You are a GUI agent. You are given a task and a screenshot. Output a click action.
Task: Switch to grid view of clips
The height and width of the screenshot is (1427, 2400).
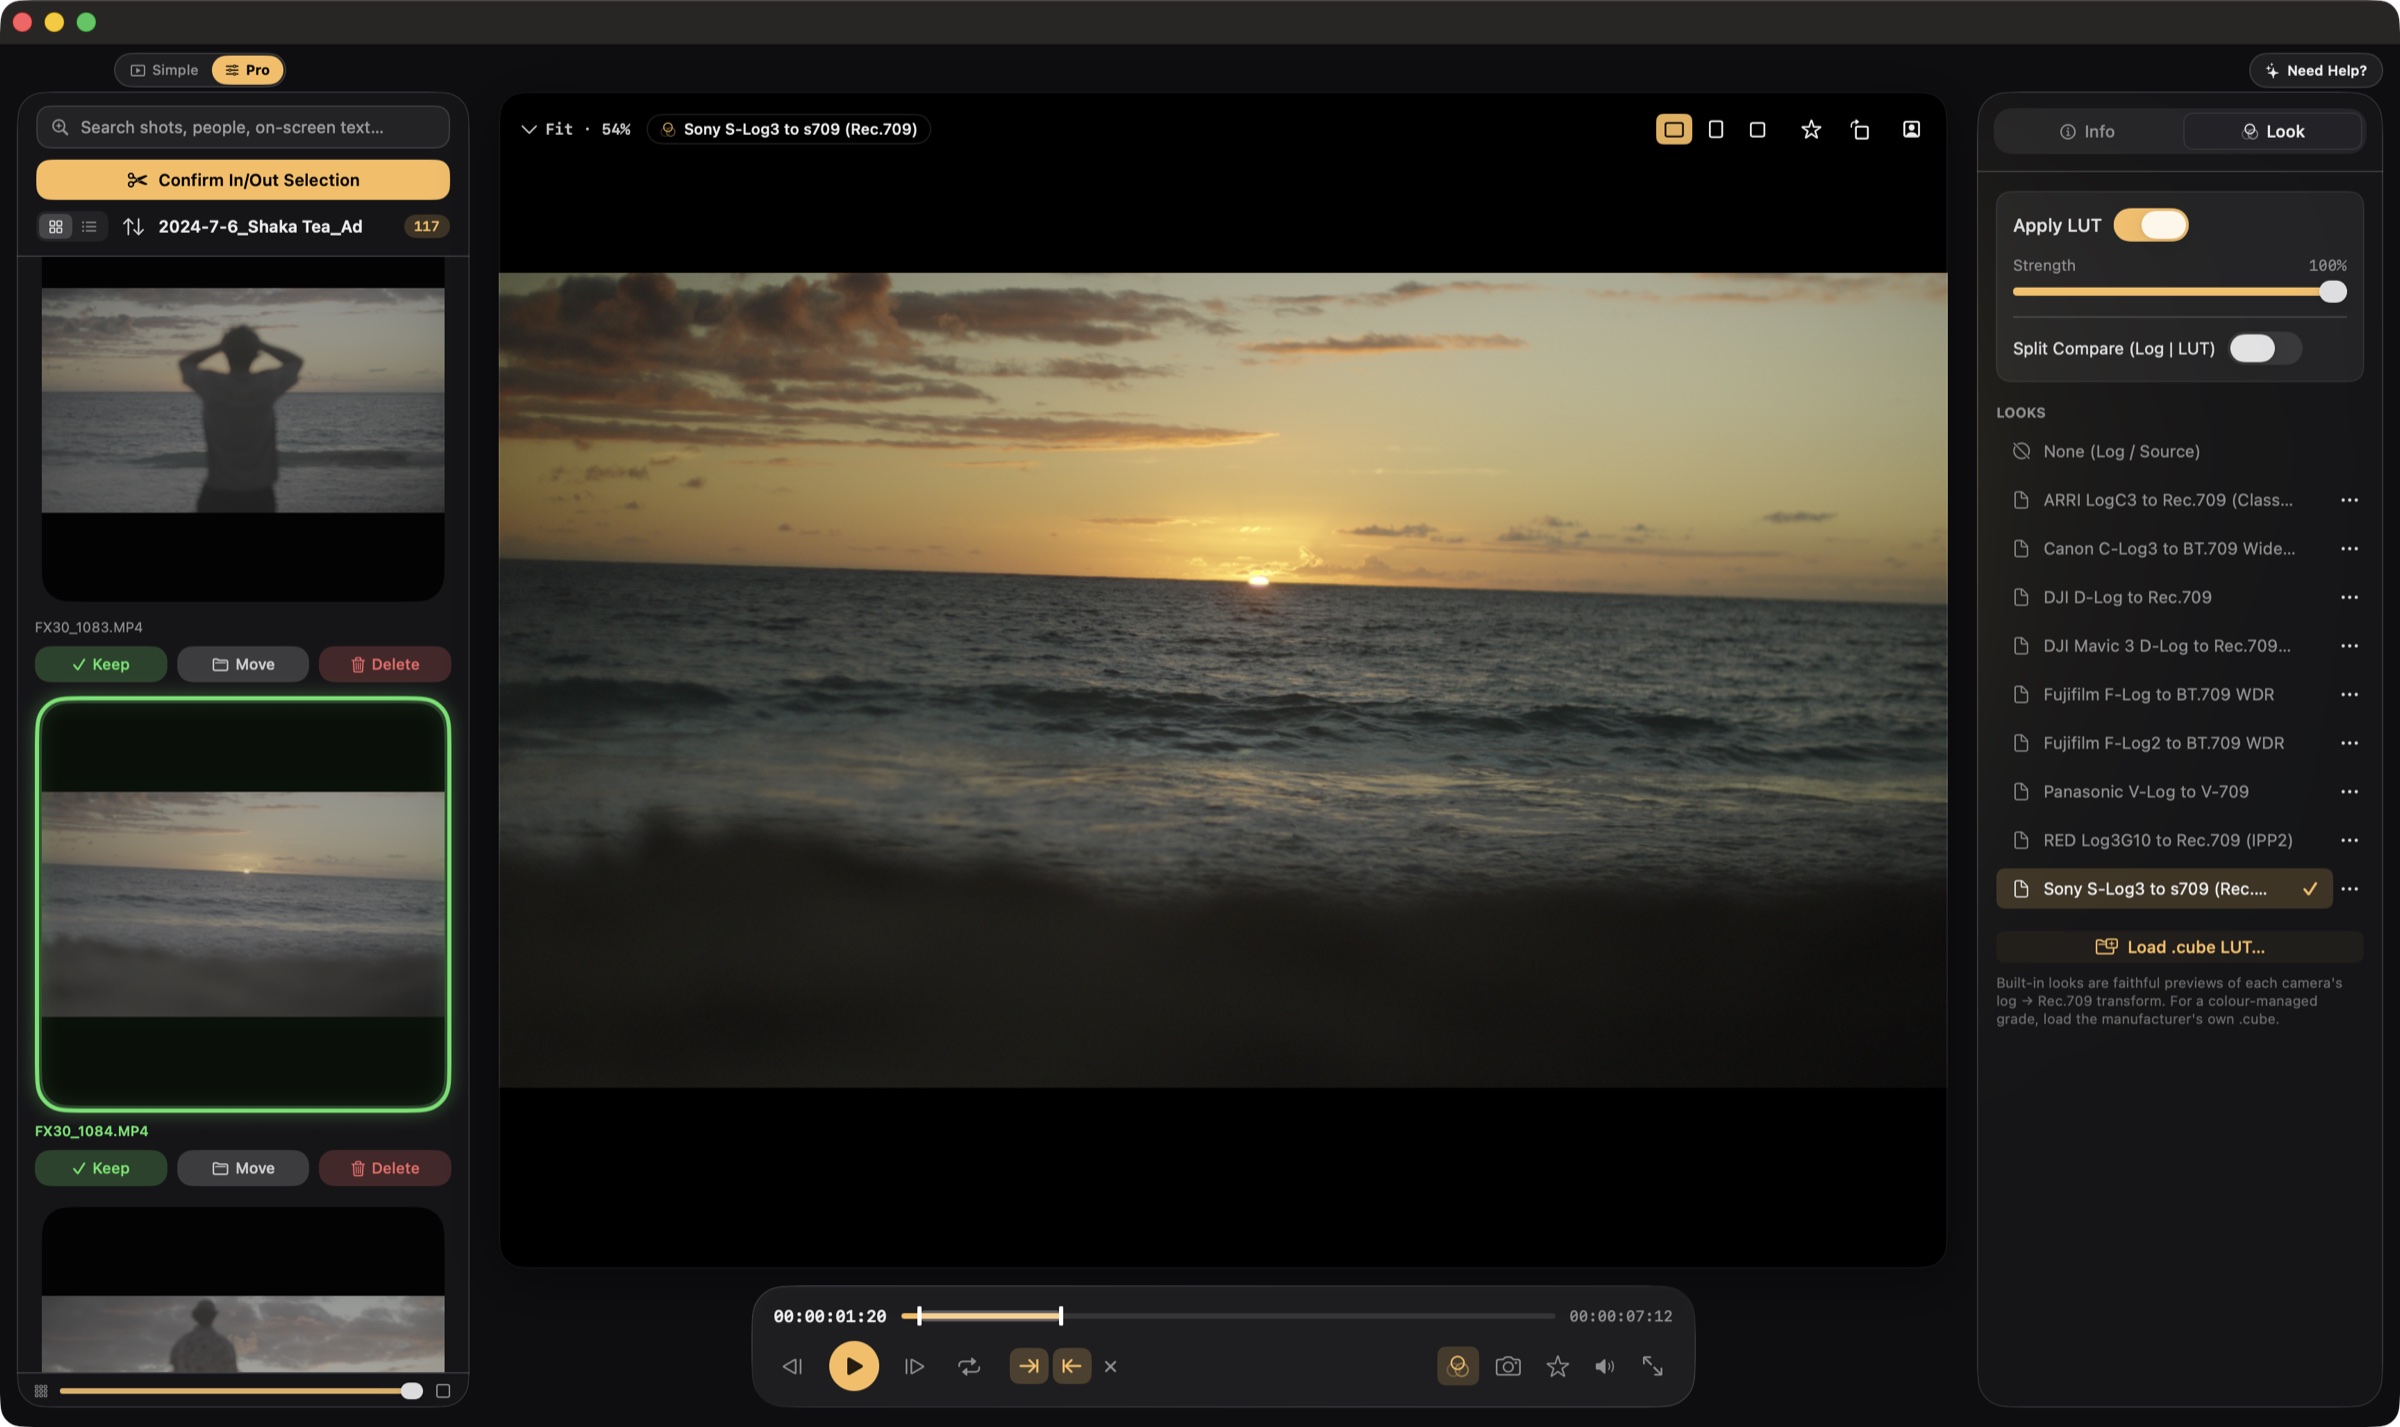[56, 227]
